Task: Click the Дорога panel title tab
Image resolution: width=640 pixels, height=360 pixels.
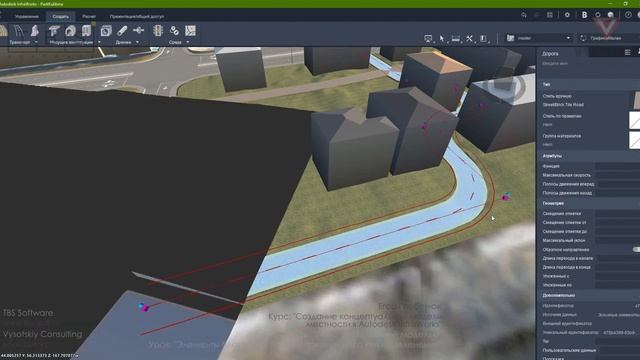Action: (x=550, y=53)
